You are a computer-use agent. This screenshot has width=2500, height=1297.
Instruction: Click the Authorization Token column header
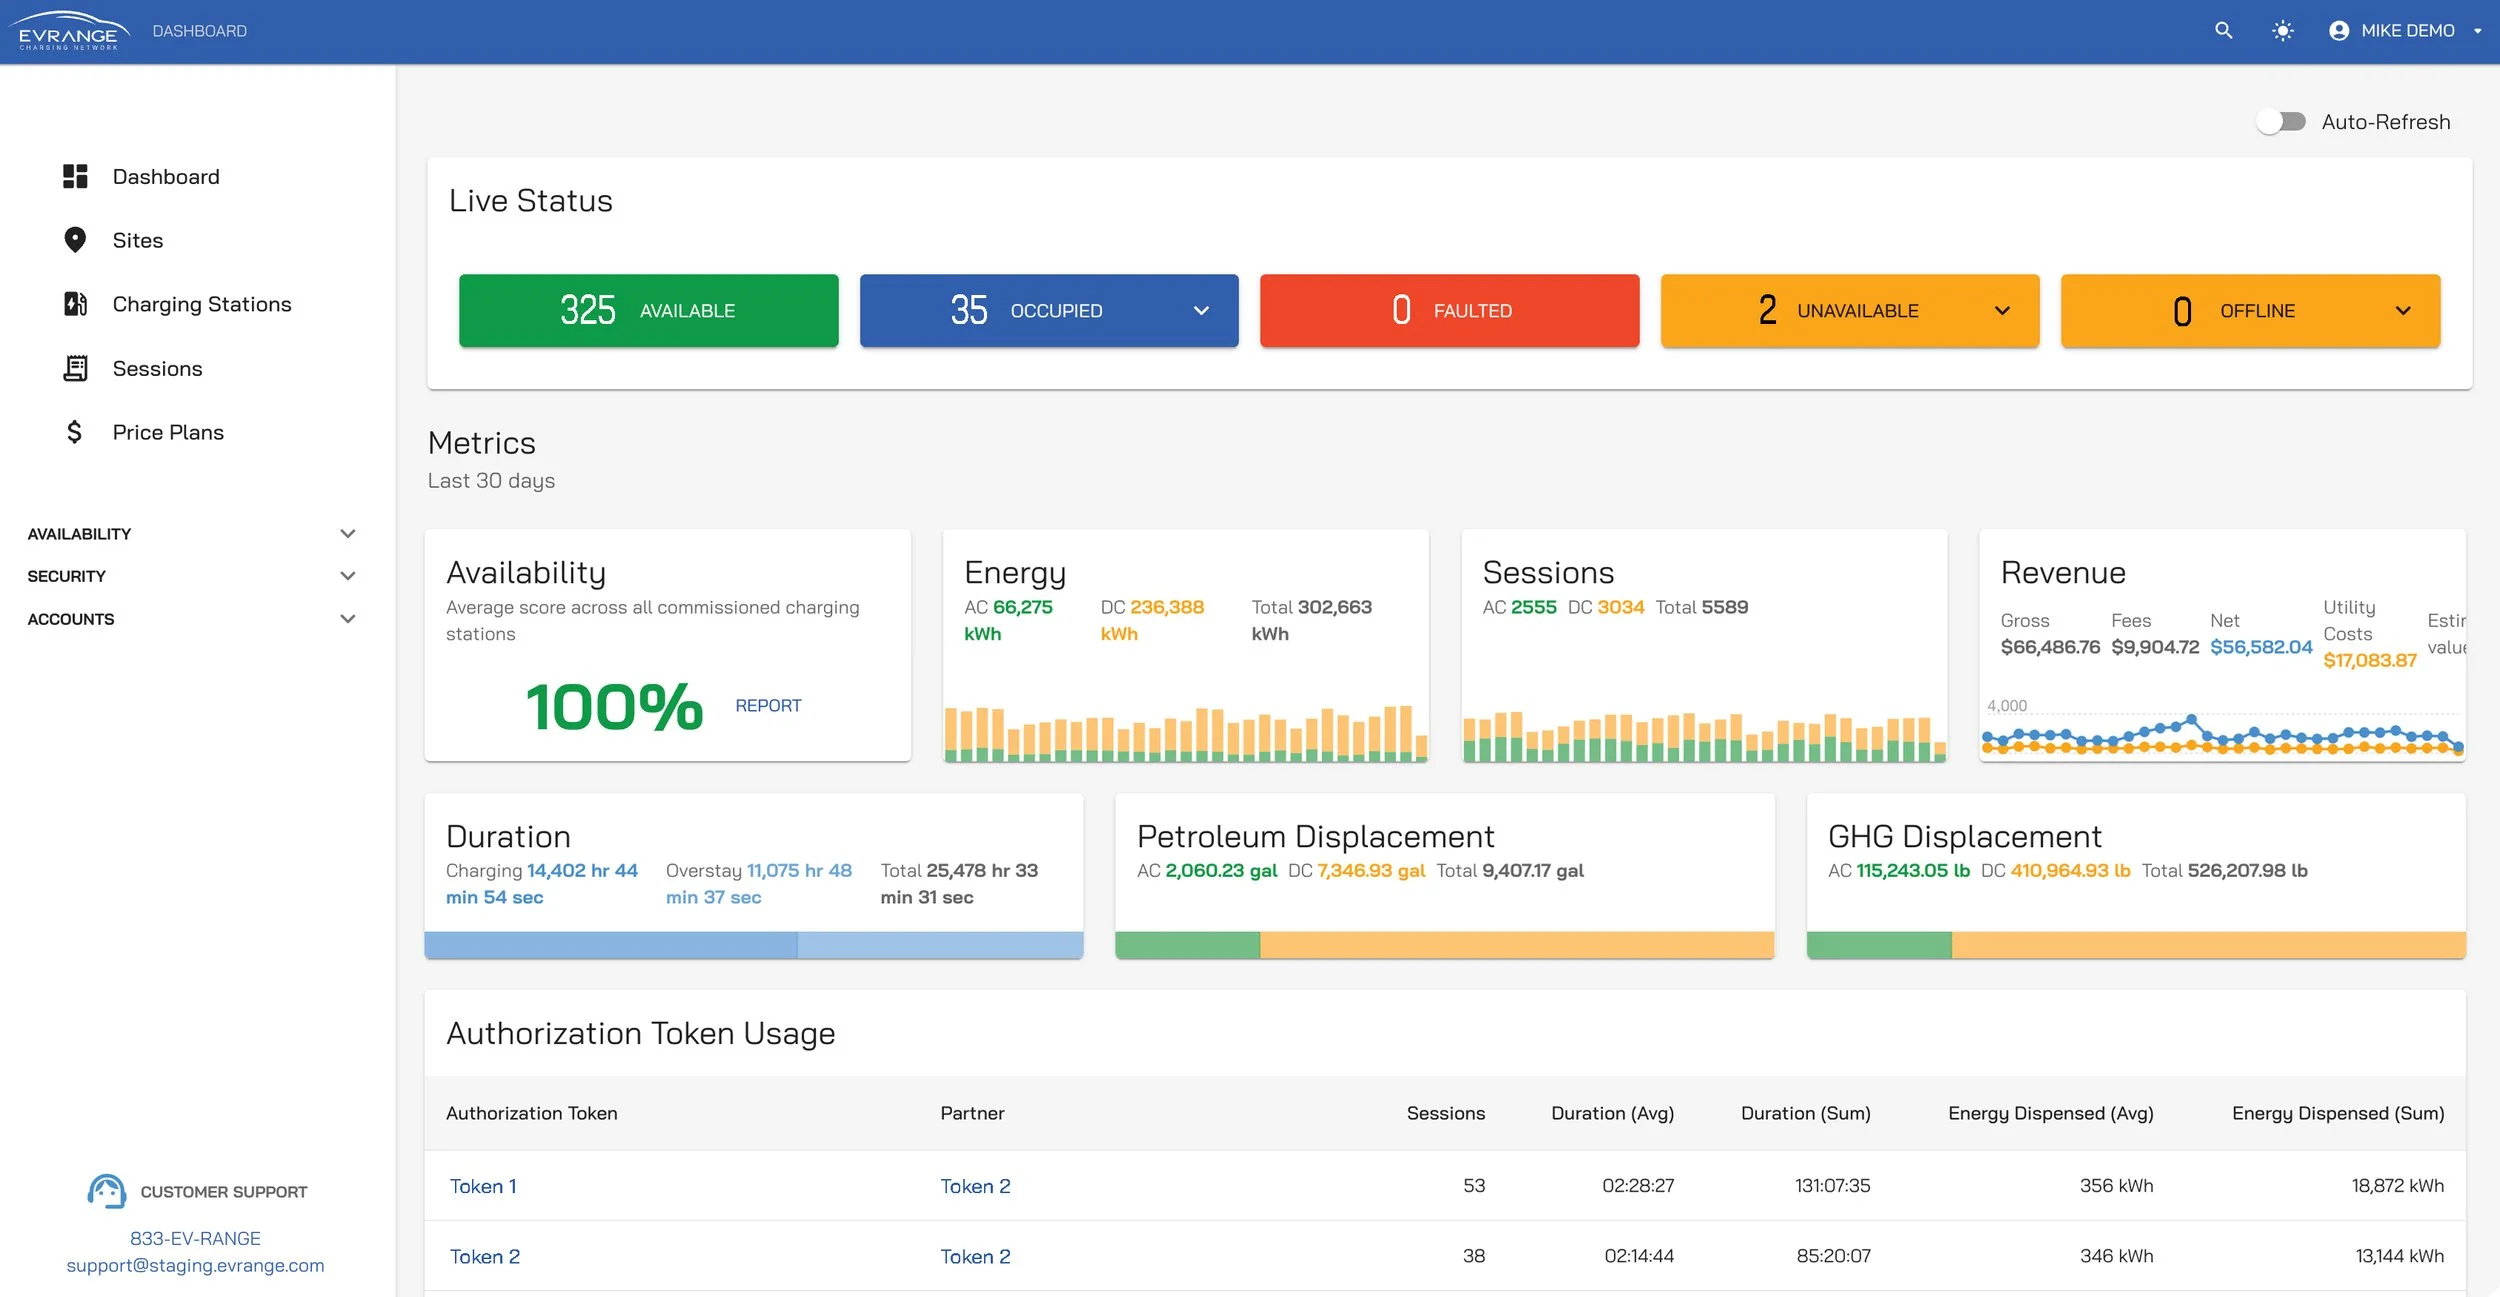[531, 1113]
